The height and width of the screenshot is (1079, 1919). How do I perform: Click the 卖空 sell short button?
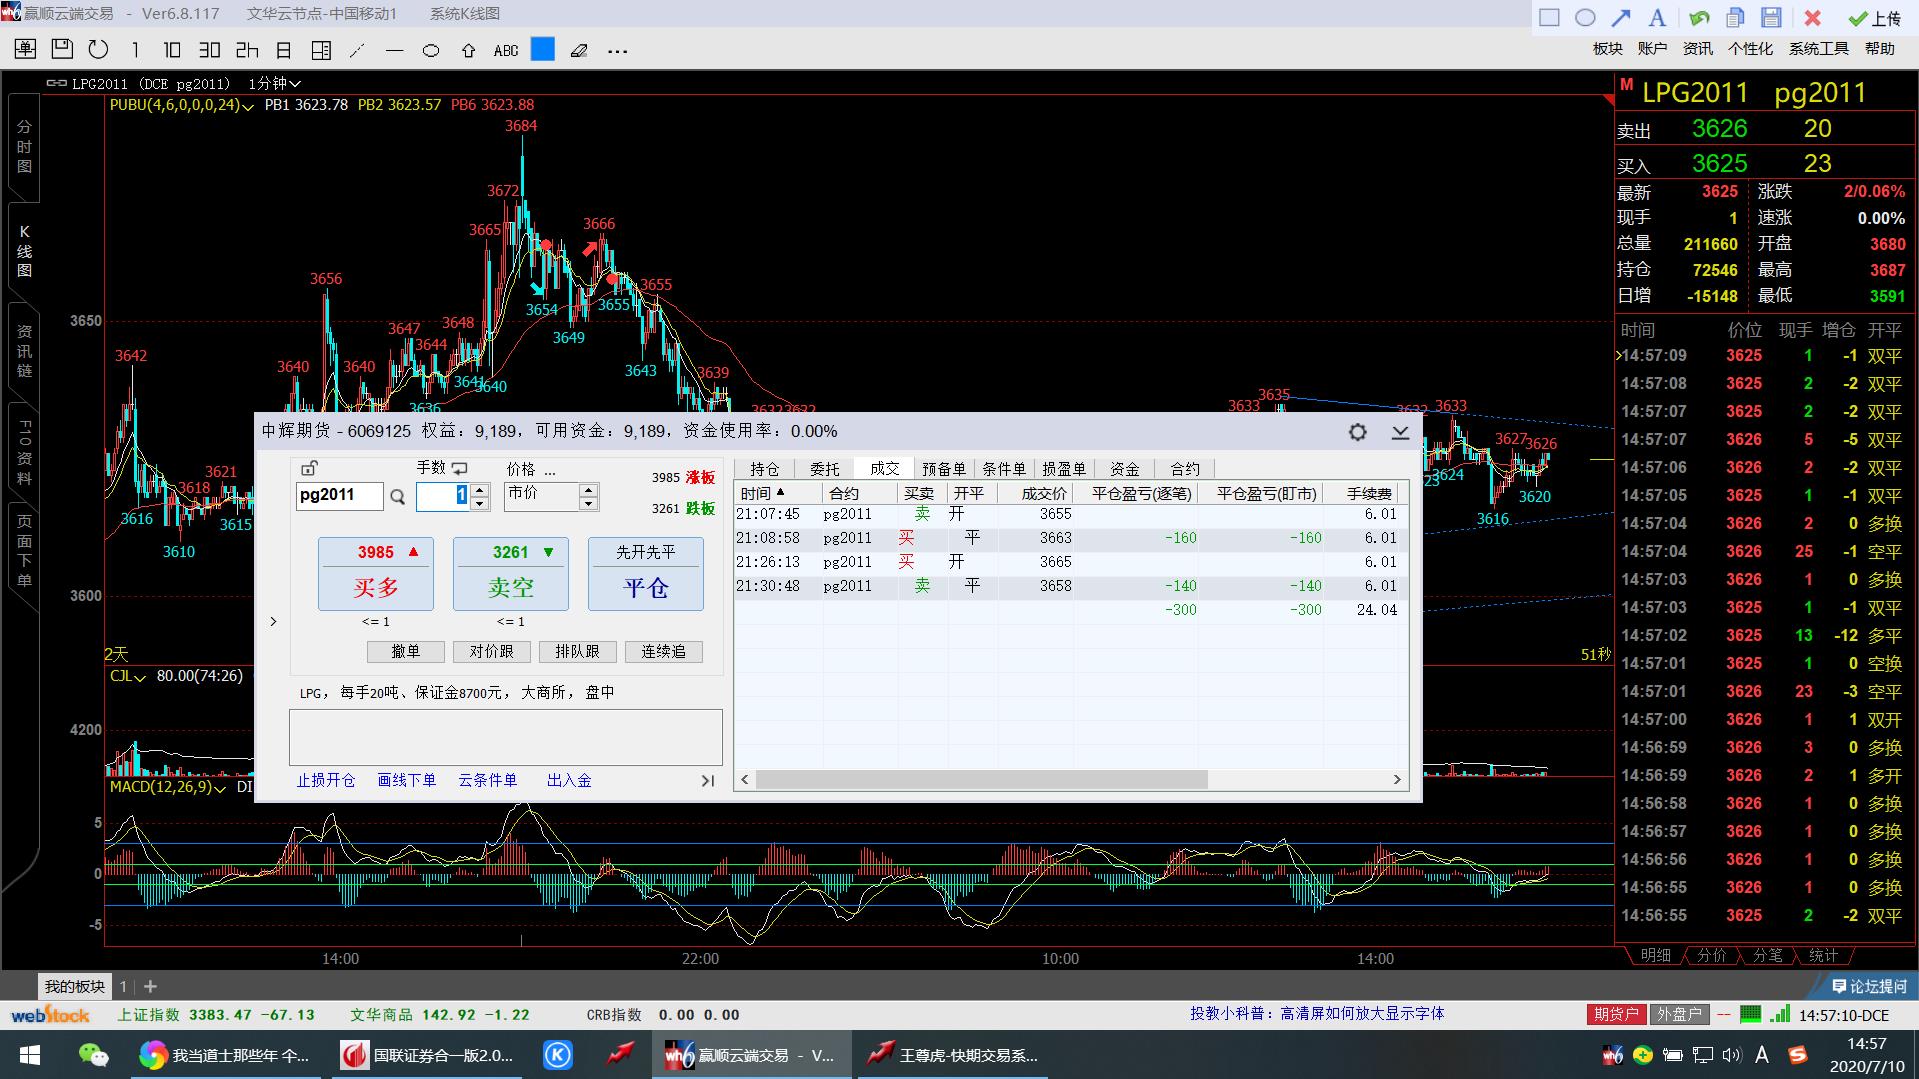(x=510, y=574)
